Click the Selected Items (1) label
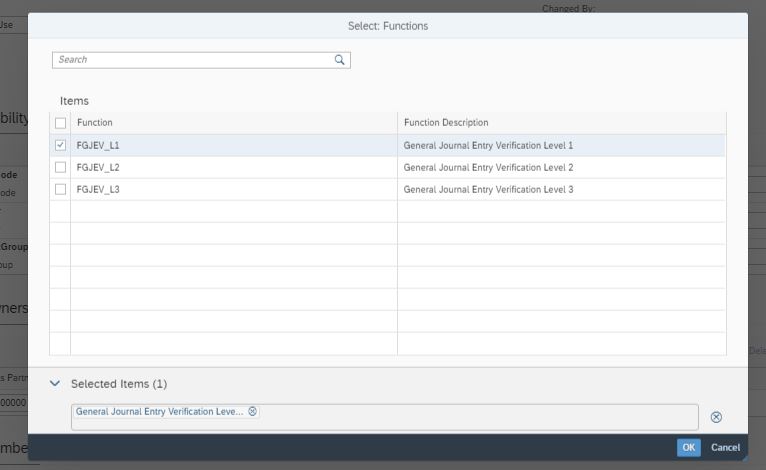The image size is (766, 470). coord(119,384)
